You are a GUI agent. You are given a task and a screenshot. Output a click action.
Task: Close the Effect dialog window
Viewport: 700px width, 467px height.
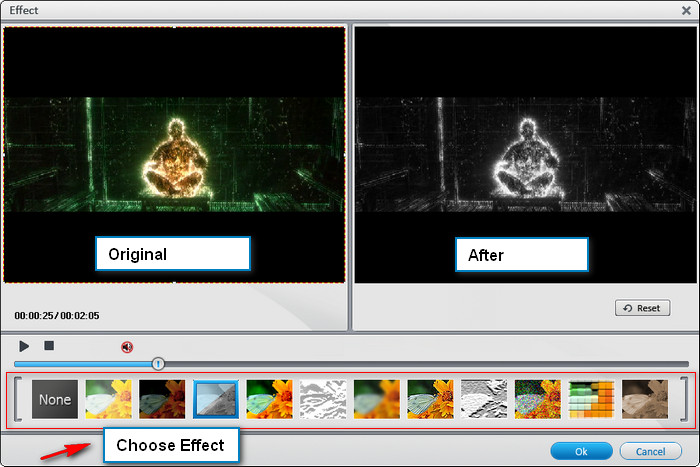click(687, 10)
